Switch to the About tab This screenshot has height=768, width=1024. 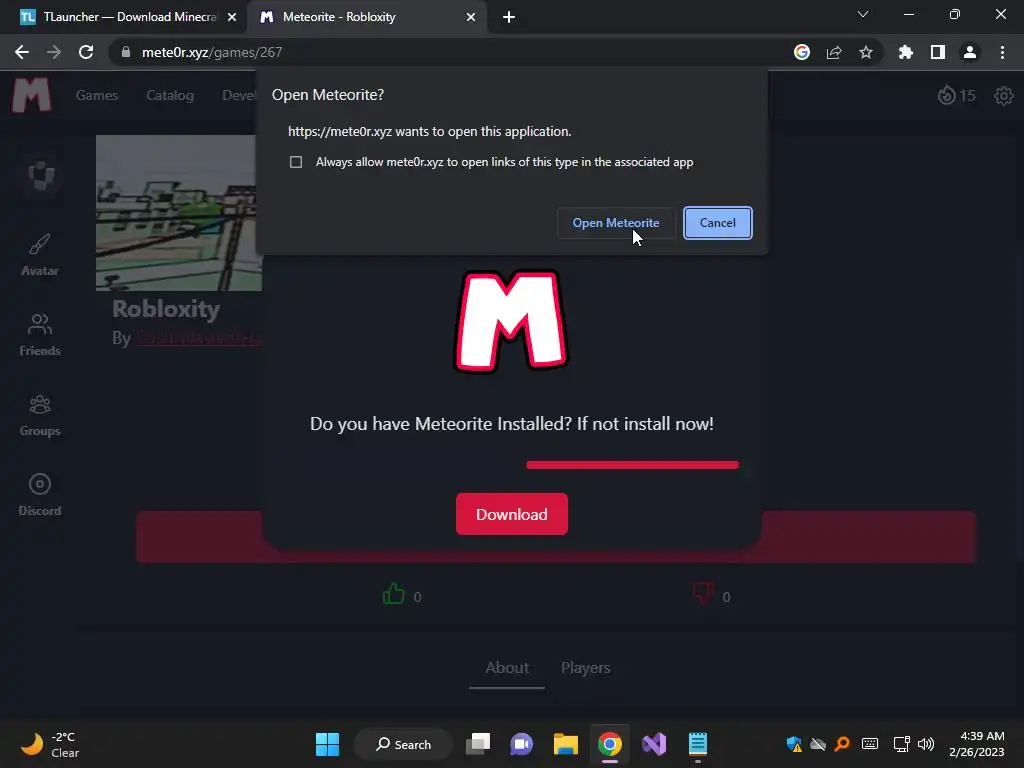tap(507, 668)
